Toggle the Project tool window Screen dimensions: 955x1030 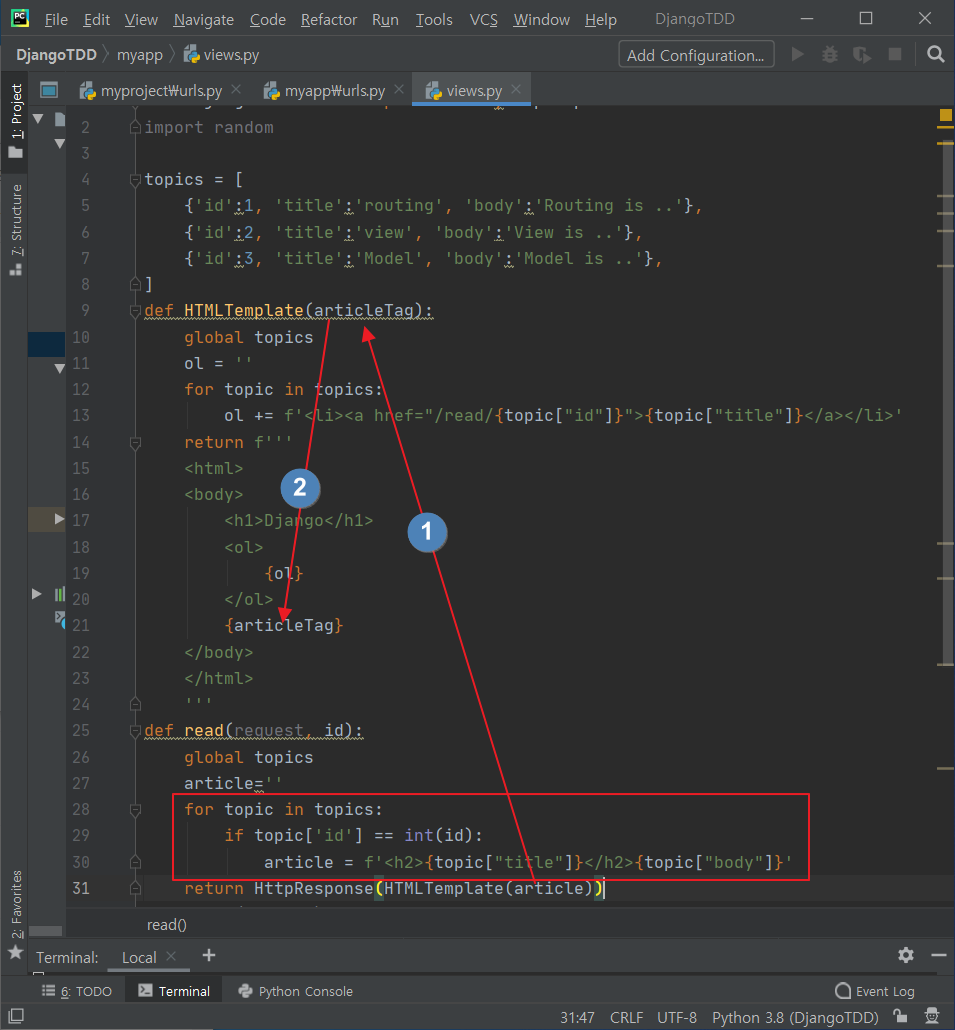[16, 120]
